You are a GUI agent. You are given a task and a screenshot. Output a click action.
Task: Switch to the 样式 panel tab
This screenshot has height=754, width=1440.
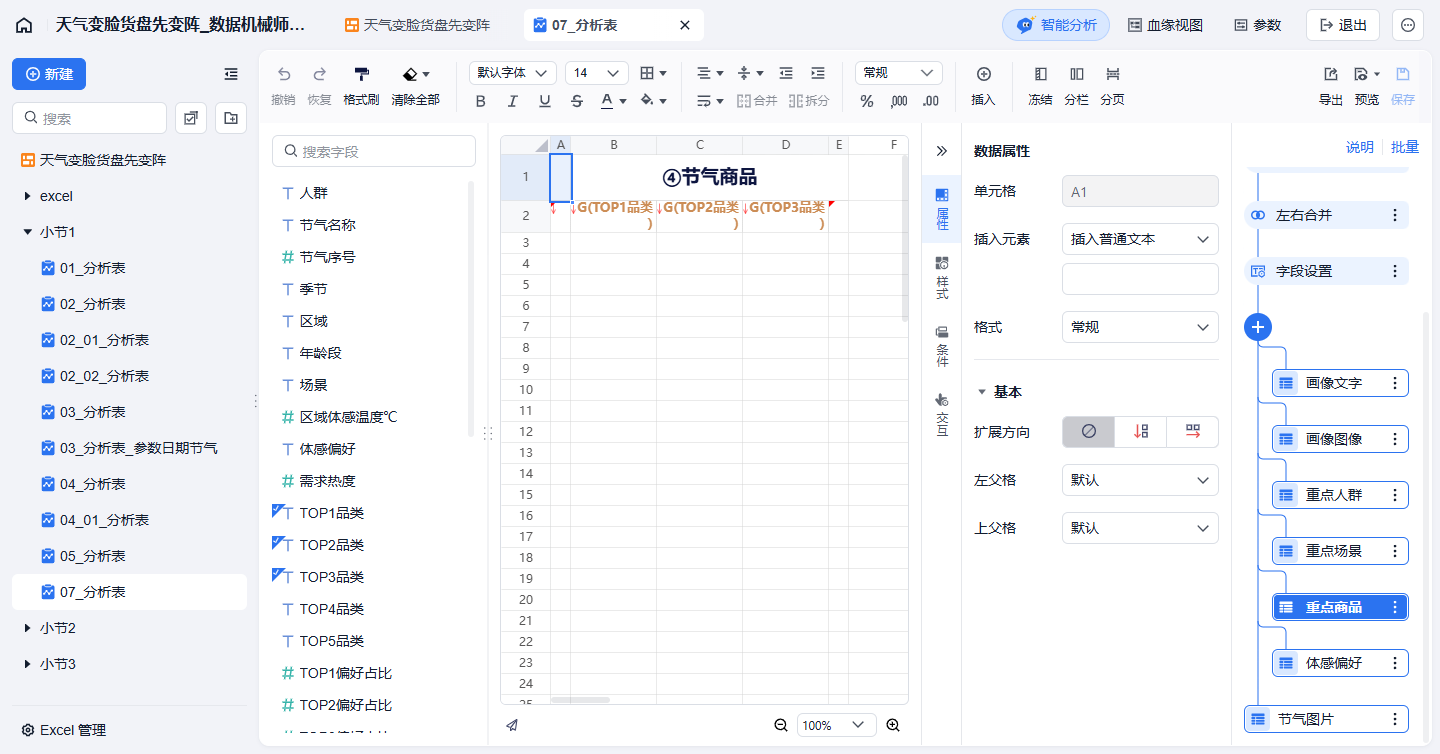(941, 278)
